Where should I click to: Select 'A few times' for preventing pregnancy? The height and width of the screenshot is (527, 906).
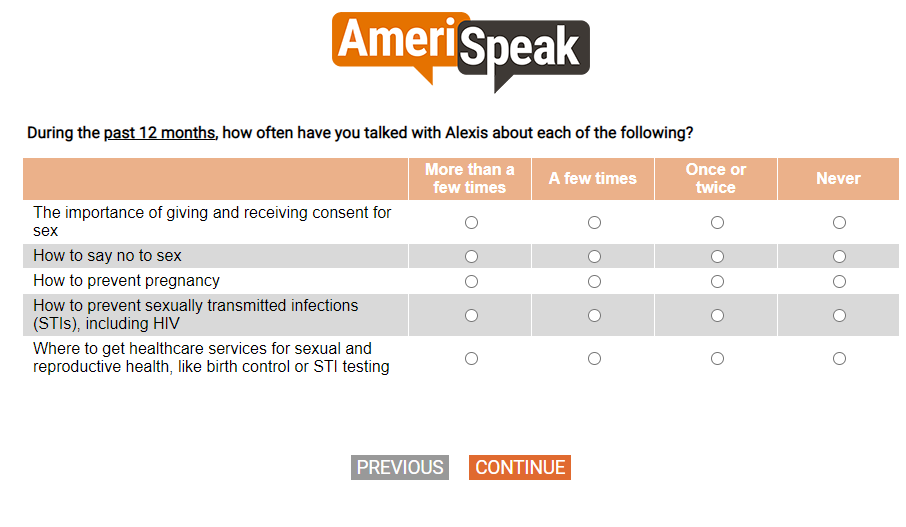(x=595, y=281)
